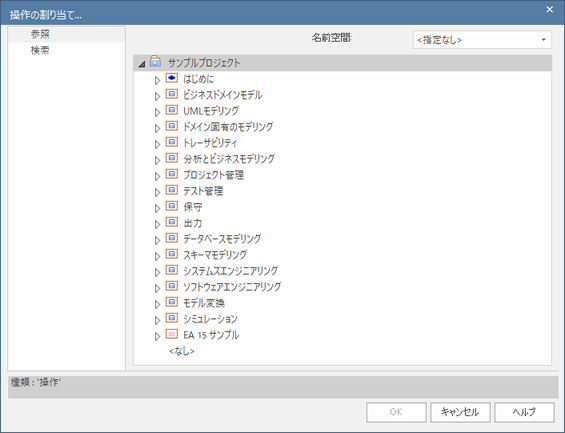Click the package icon beside シミュレーション
The image size is (565, 433).
point(172,318)
